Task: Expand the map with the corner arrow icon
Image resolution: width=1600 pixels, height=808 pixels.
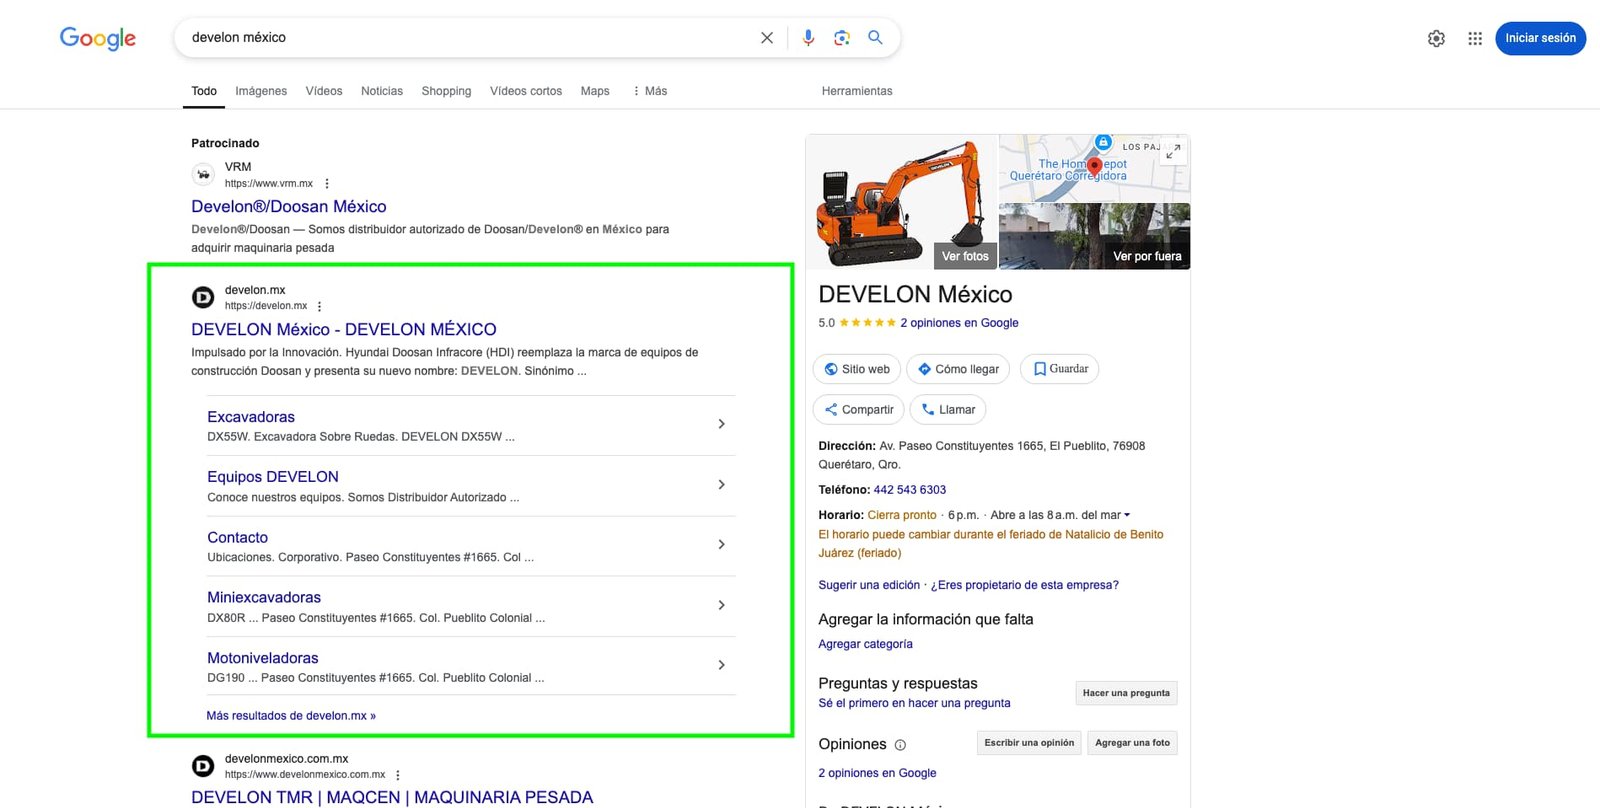Action: (1174, 151)
